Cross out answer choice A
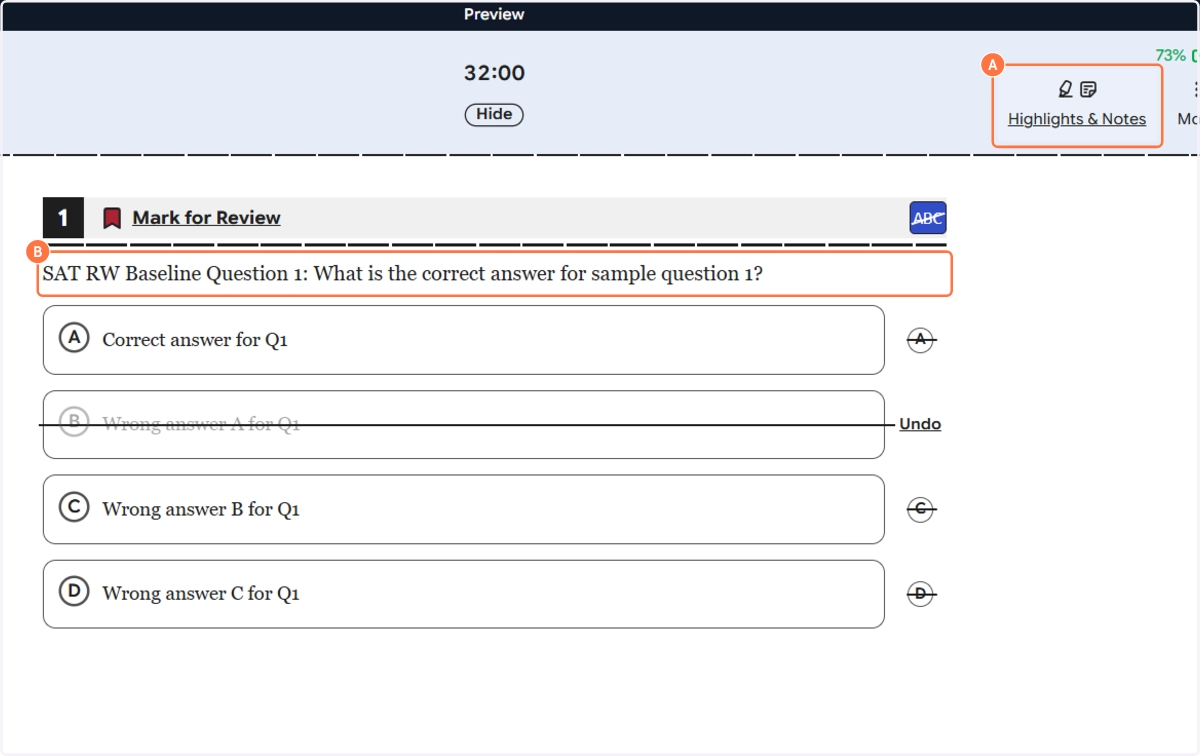The width and height of the screenshot is (1200, 756). point(921,340)
